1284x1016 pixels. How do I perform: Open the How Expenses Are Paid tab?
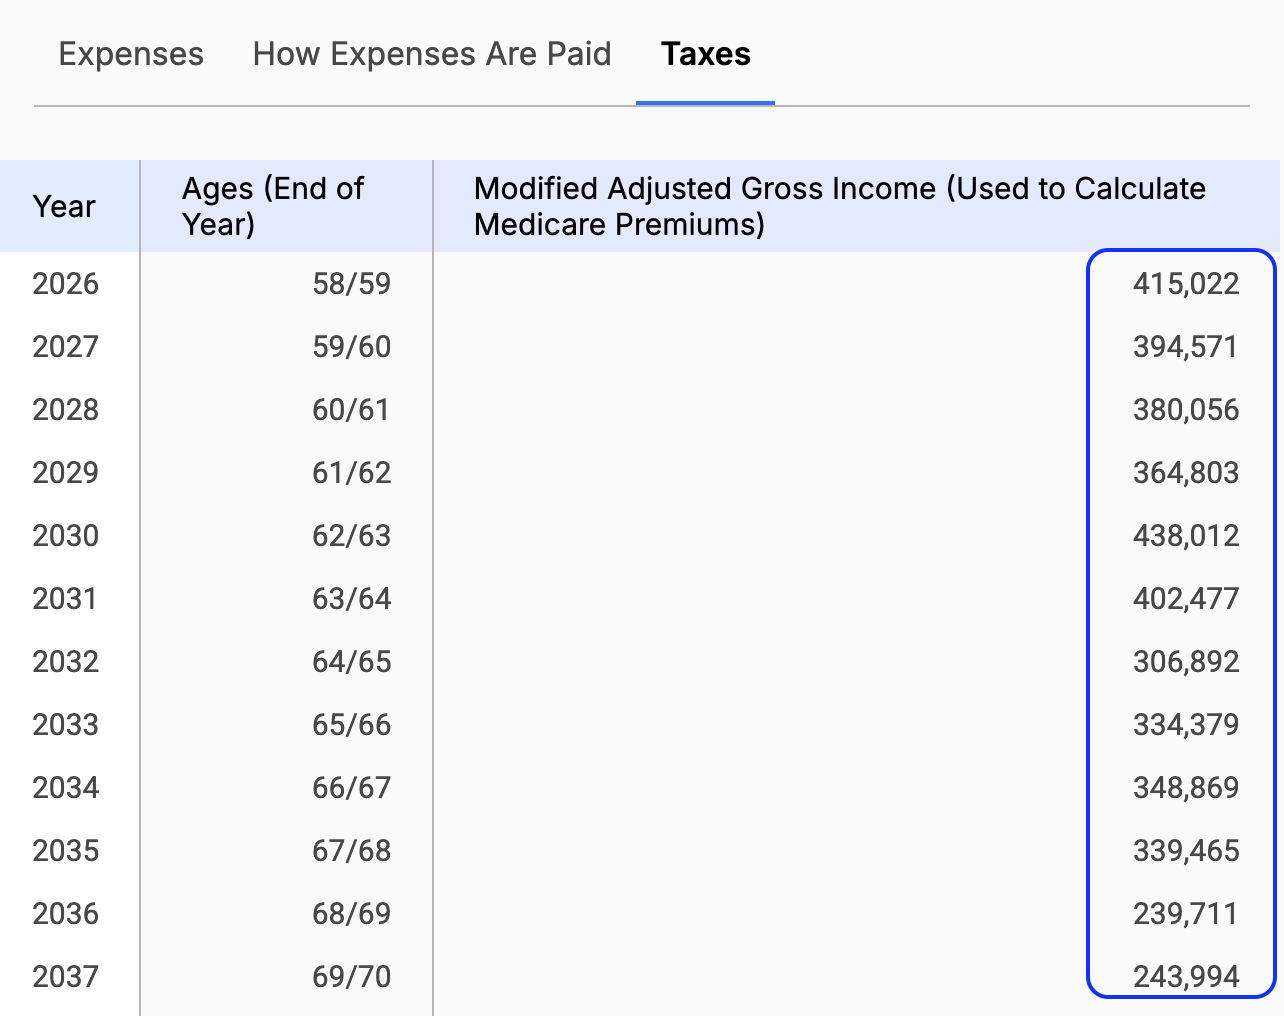click(432, 54)
